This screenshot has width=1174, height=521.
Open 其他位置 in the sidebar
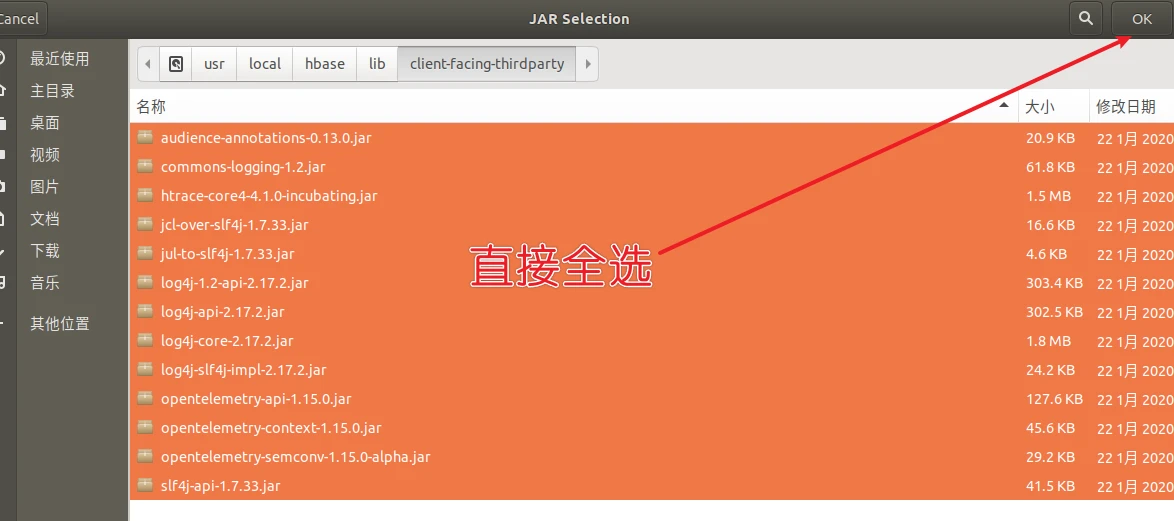[x=59, y=324]
